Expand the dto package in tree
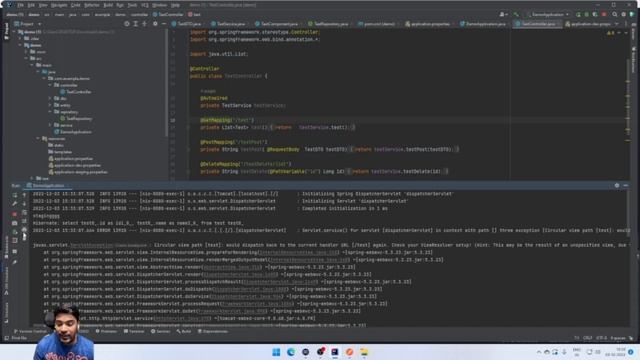This screenshot has width=640, height=360. pyautogui.click(x=50, y=98)
